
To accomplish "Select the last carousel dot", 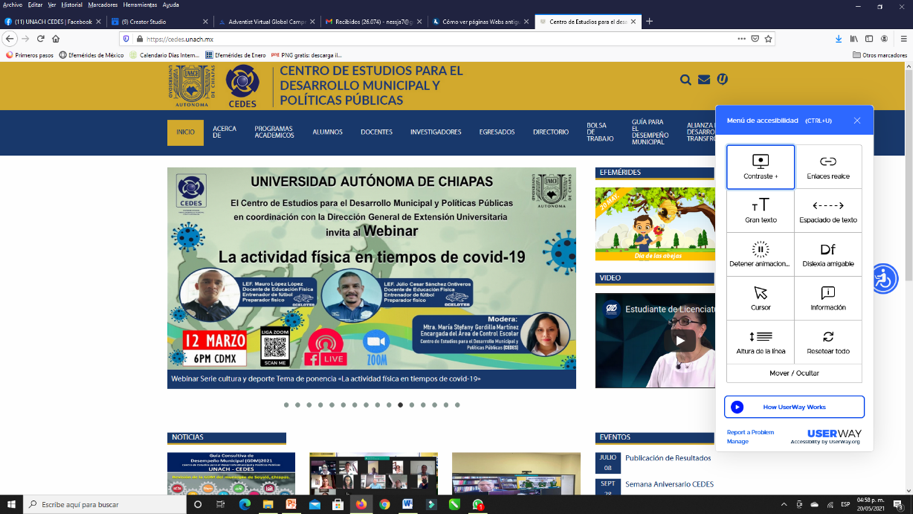I will pos(457,405).
